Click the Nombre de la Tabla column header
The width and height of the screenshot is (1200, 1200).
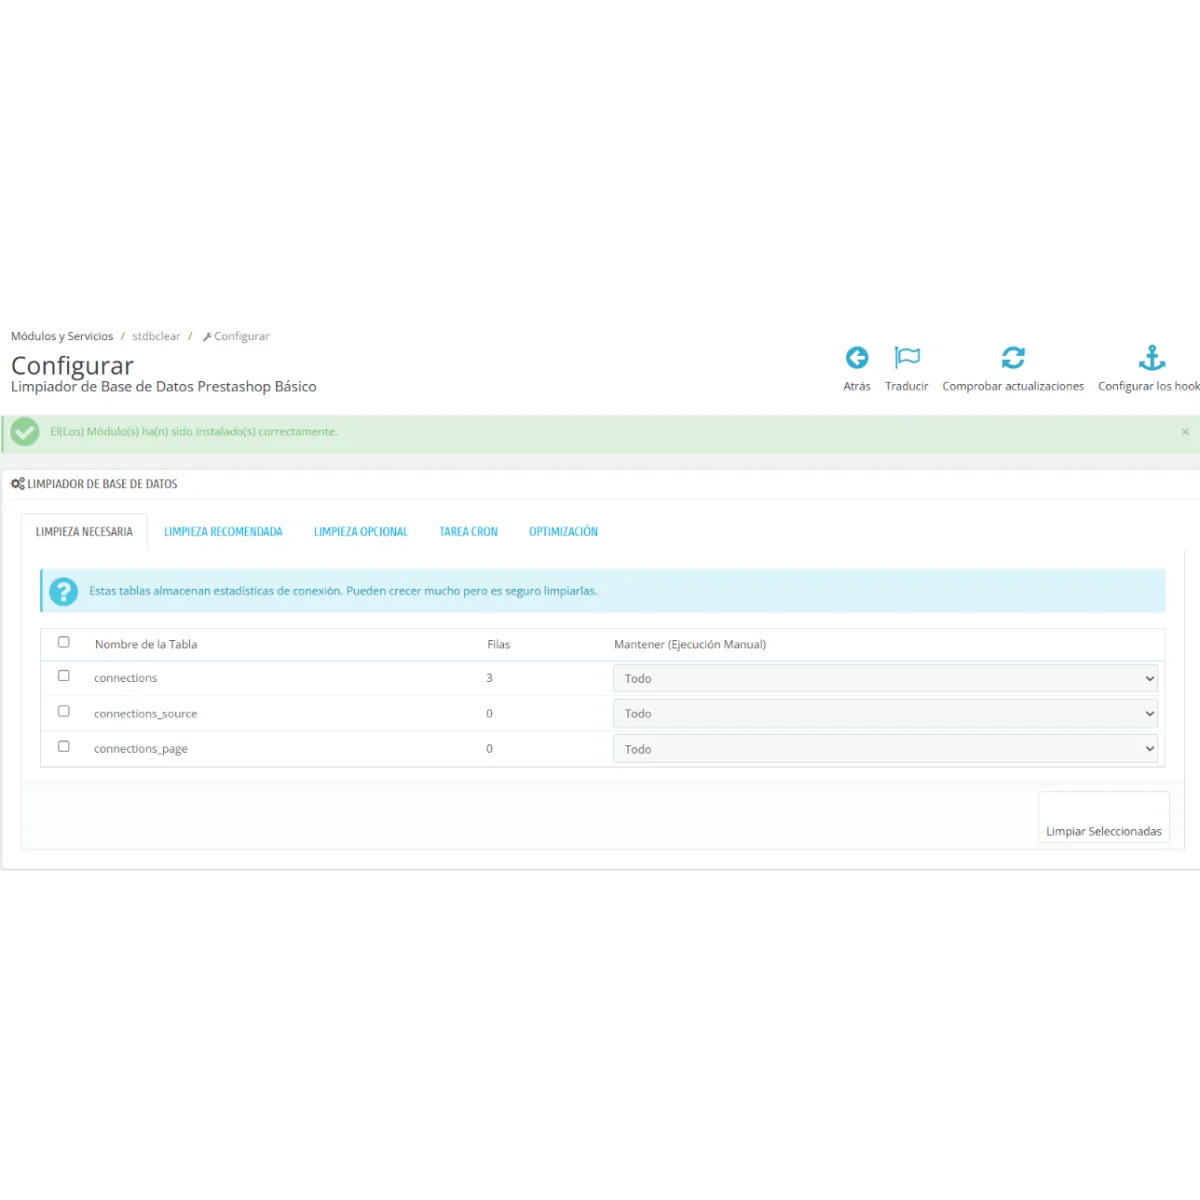click(x=146, y=645)
